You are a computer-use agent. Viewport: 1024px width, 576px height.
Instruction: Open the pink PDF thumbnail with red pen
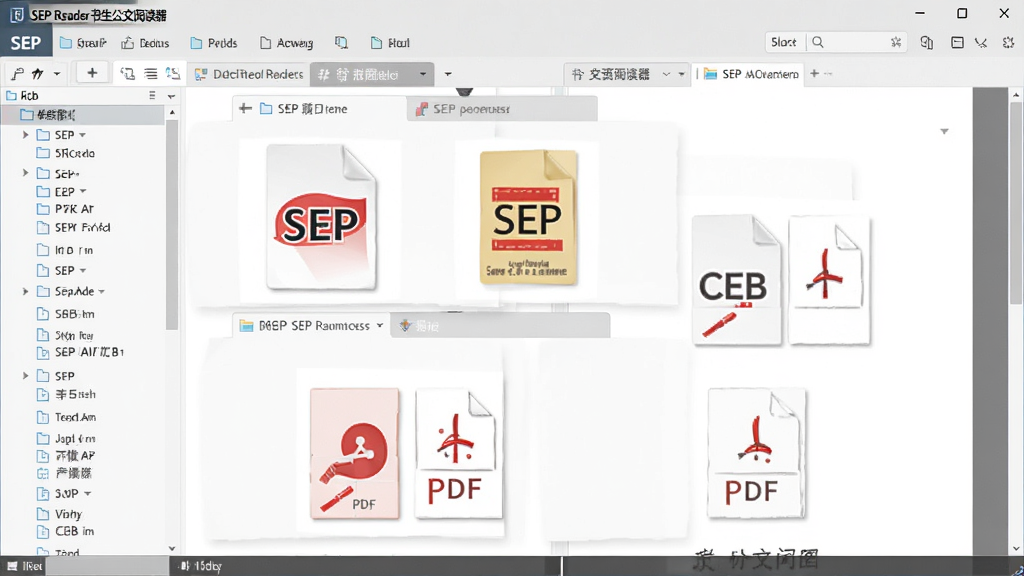[x=355, y=453]
